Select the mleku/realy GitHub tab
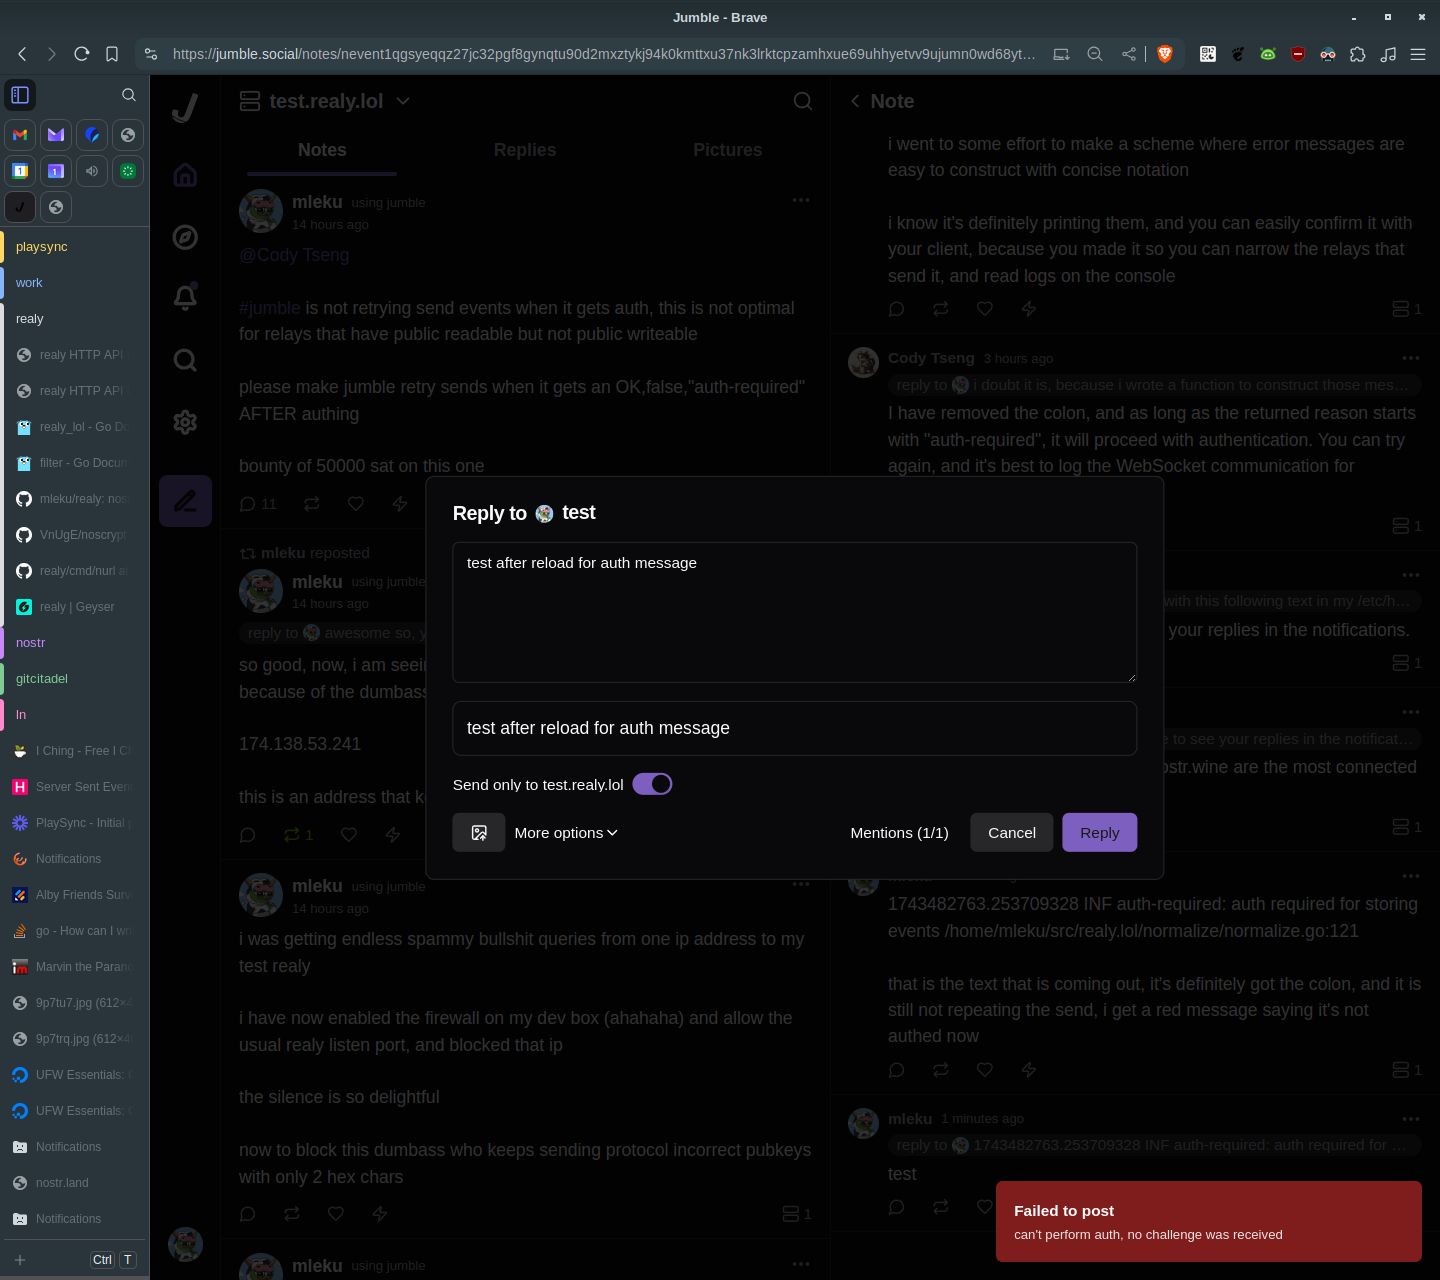The image size is (1440, 1280). click(75, 499)
